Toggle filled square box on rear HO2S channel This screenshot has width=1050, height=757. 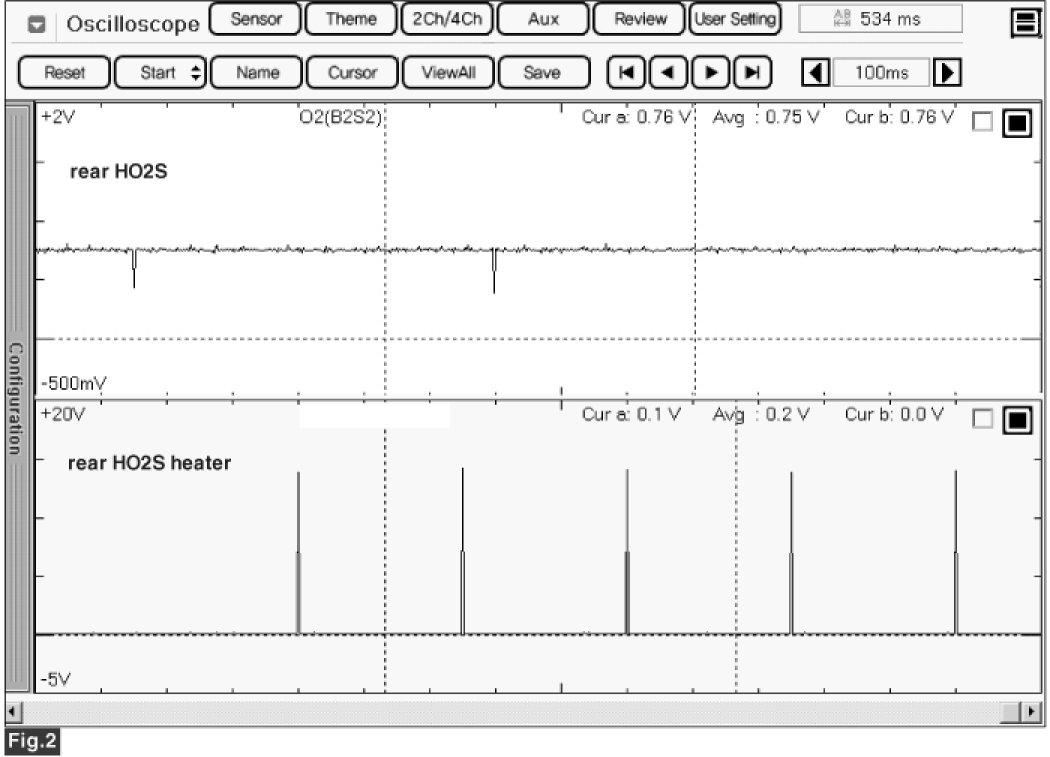tap(1016, 122)
